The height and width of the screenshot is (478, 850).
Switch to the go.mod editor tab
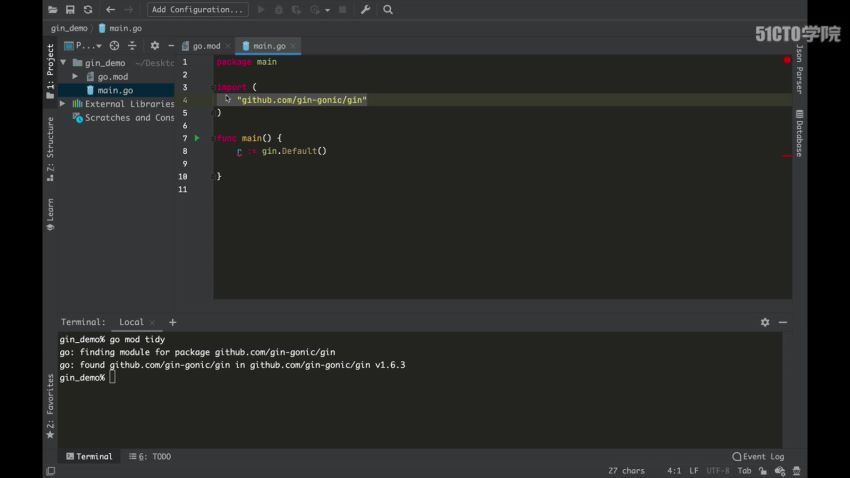[207, 46]
